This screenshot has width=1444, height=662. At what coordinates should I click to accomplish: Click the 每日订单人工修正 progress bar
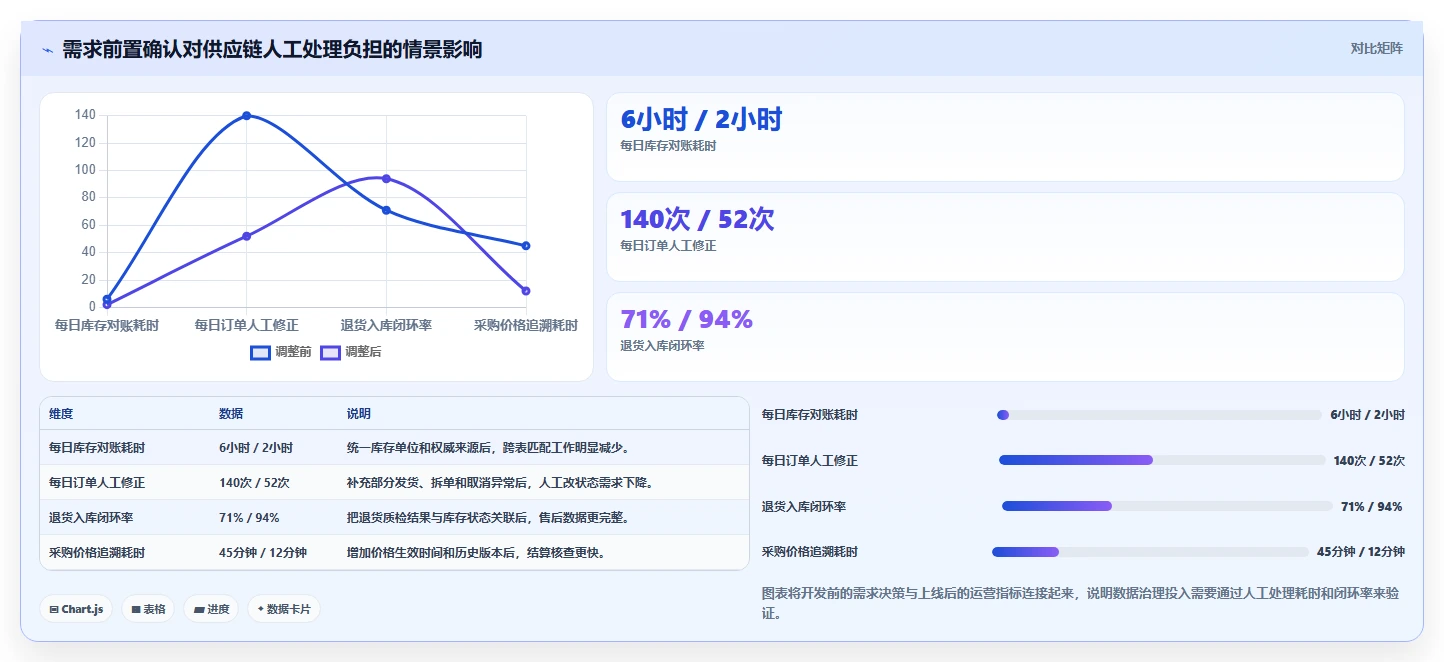coord(1162,460)
